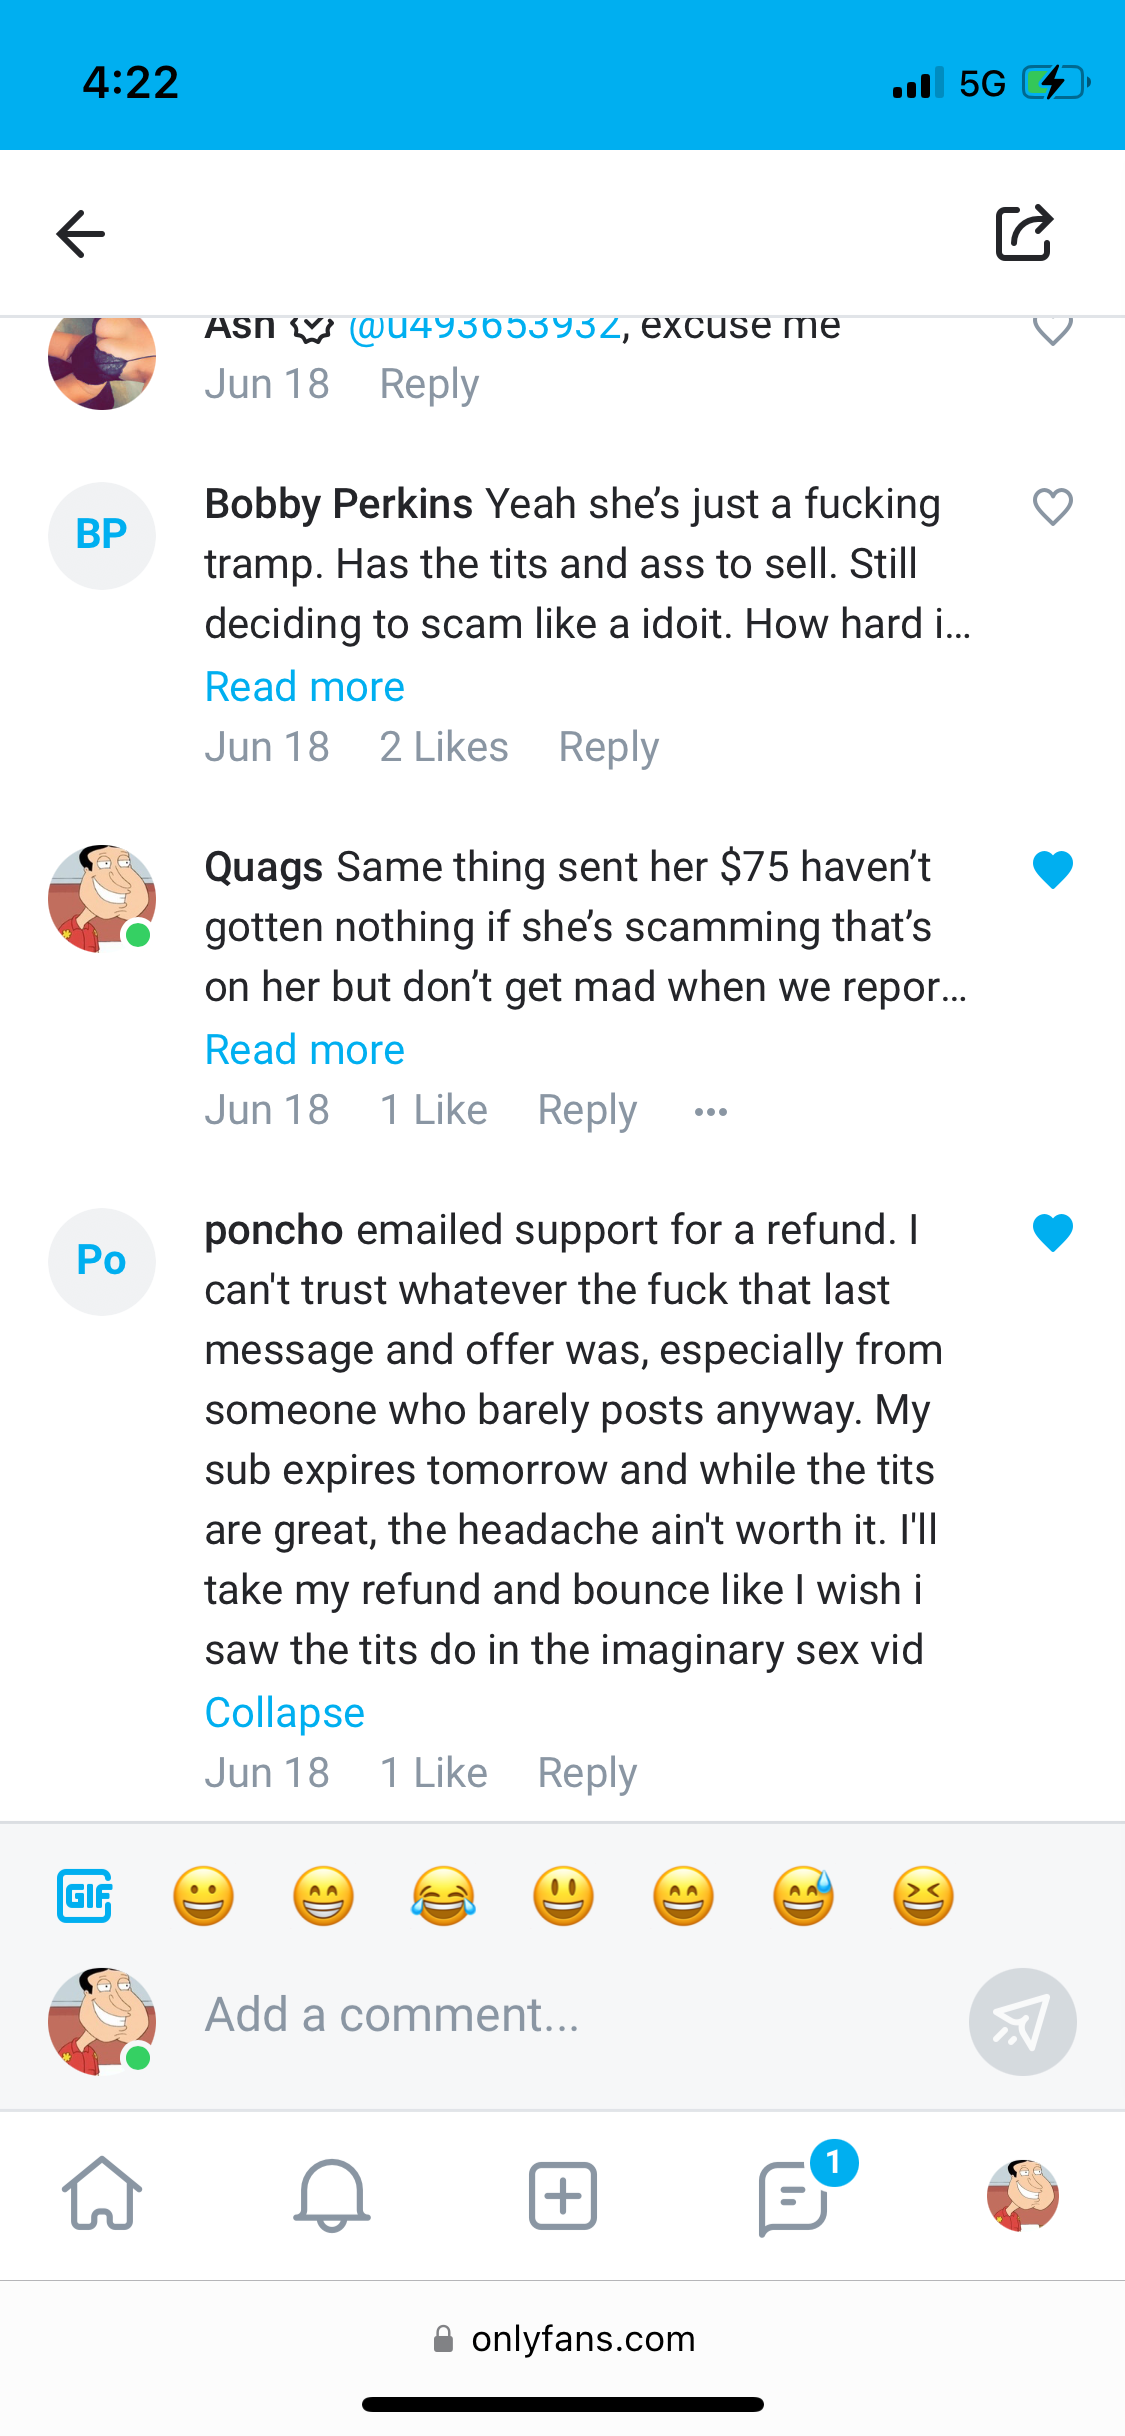
Task: Reply to poncho's comment
Action: [587, 1773]
